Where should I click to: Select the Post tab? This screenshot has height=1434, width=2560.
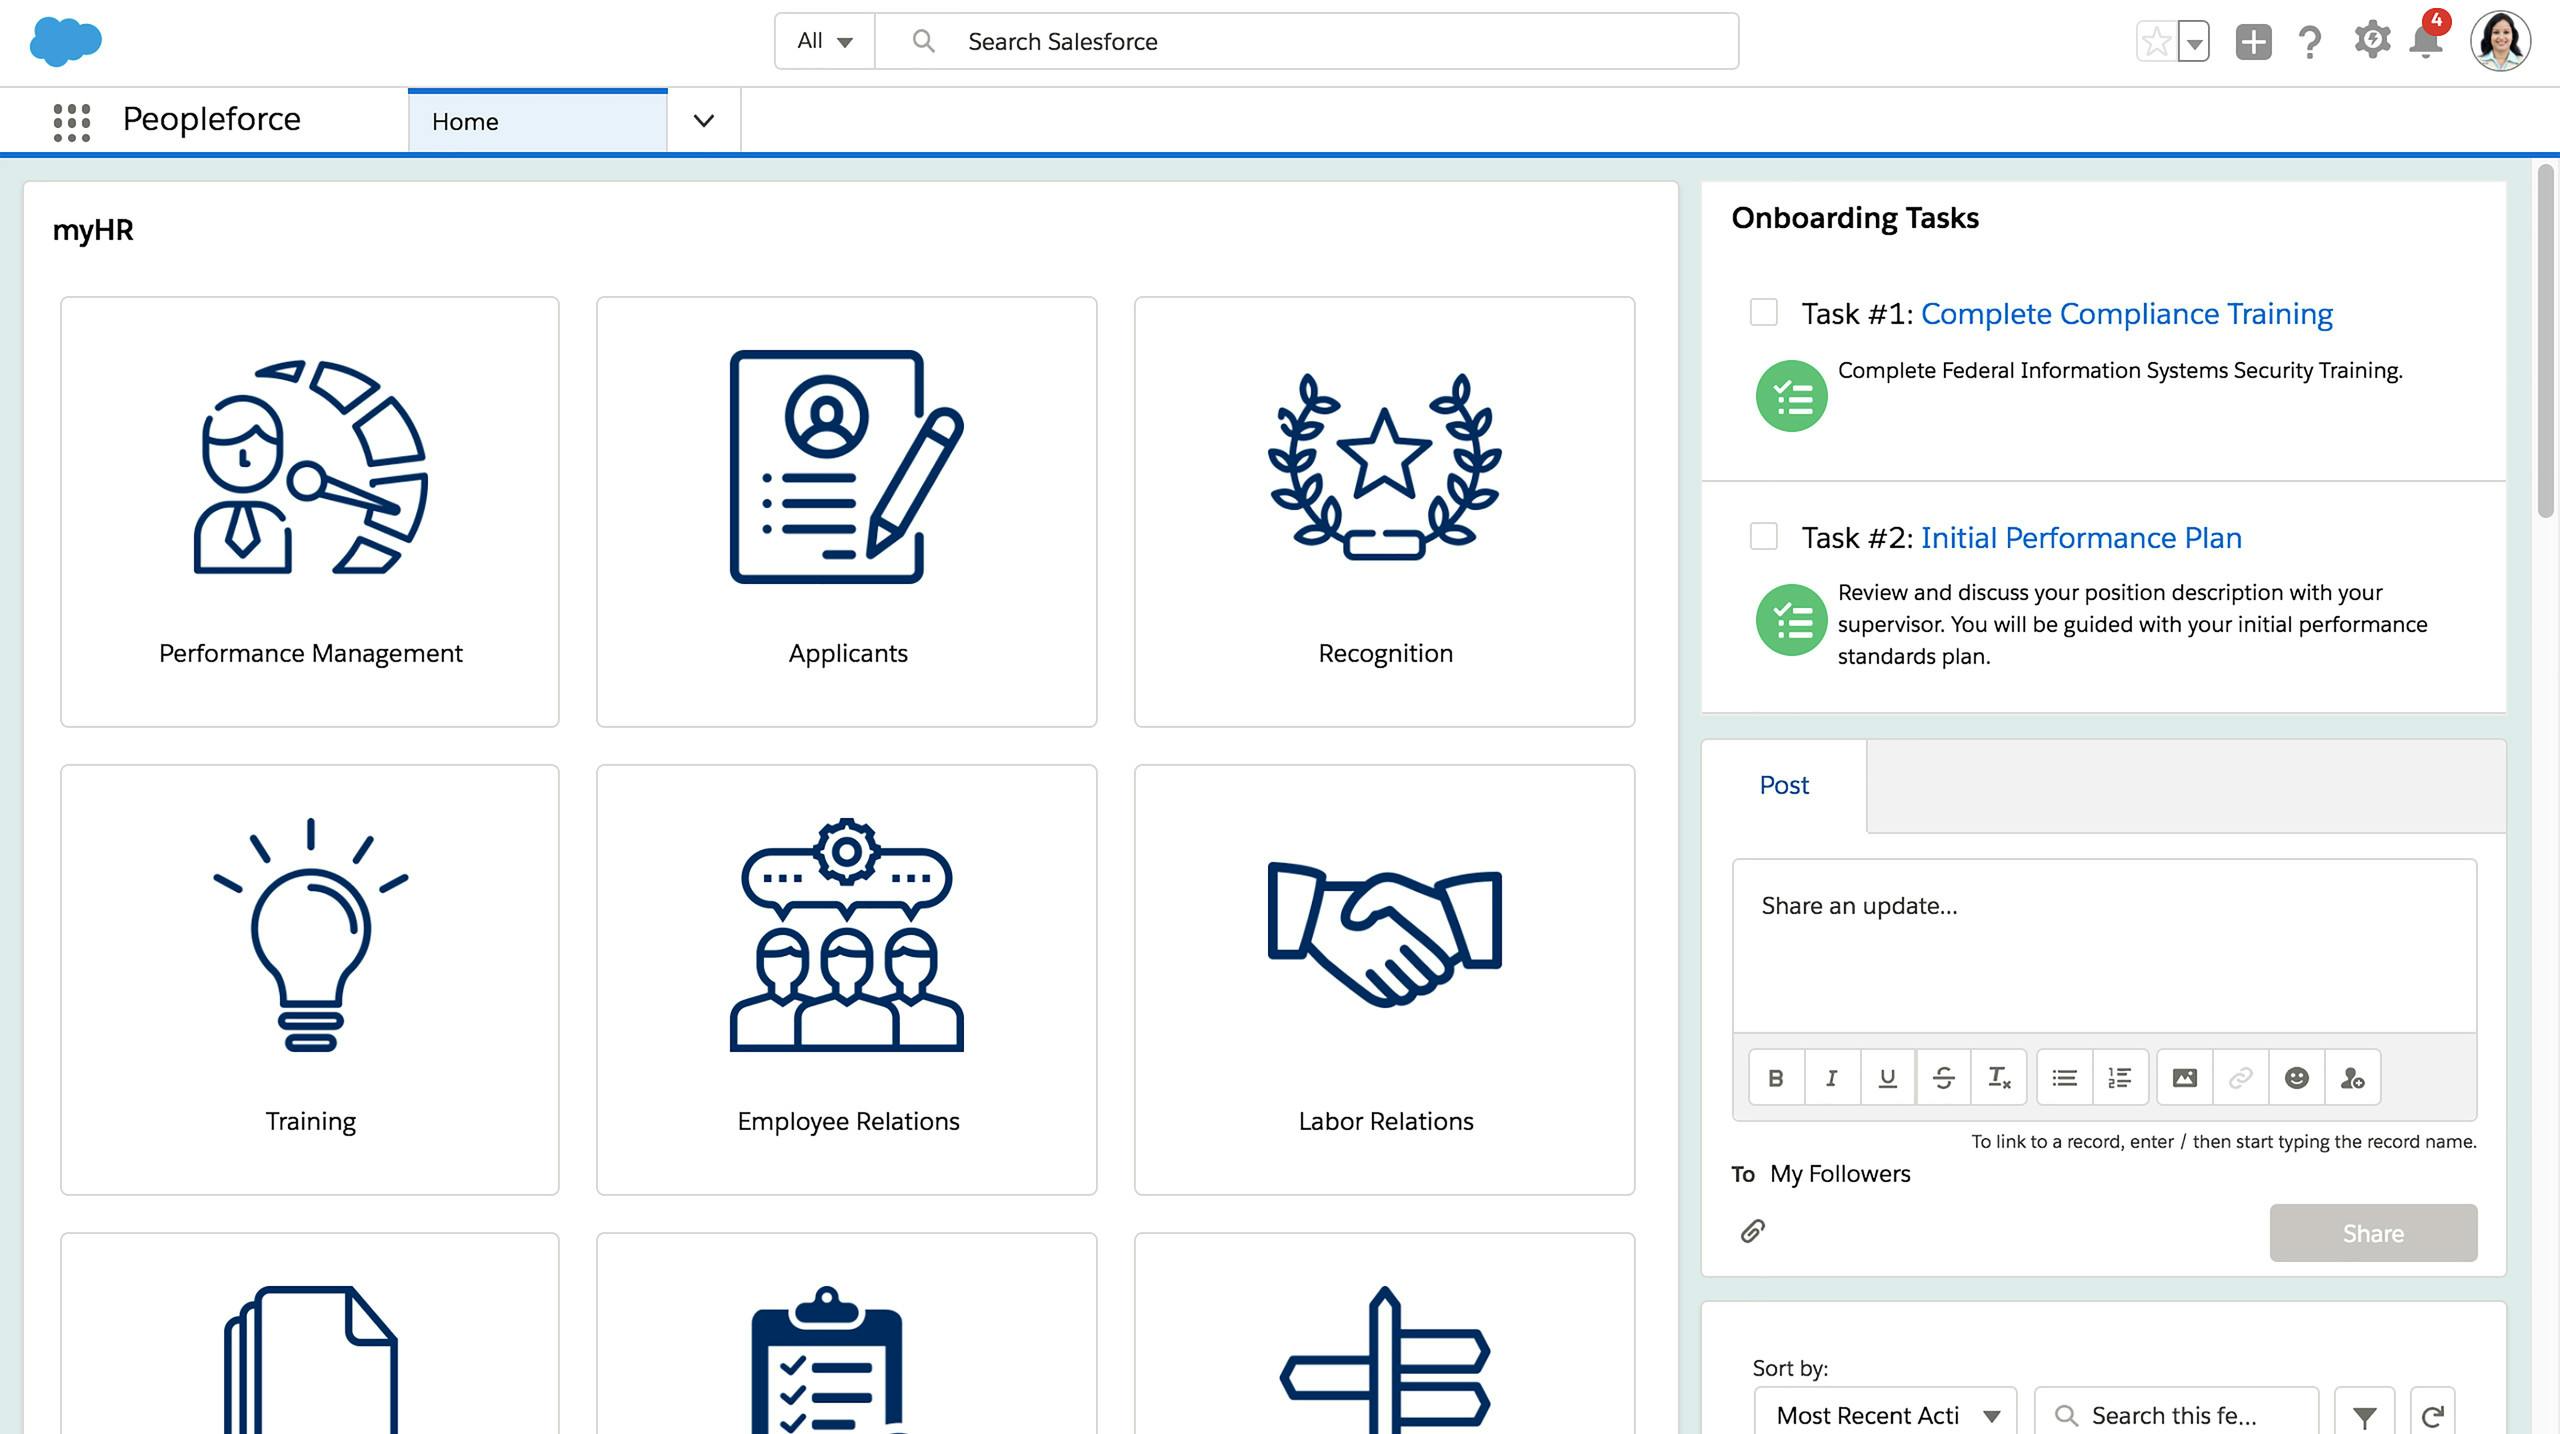[x=1784, y=785]
